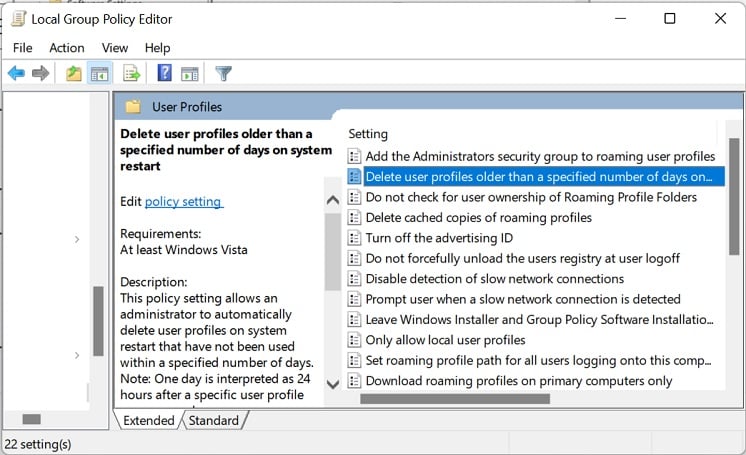Switch to the Standard tab

pos(214,420)
